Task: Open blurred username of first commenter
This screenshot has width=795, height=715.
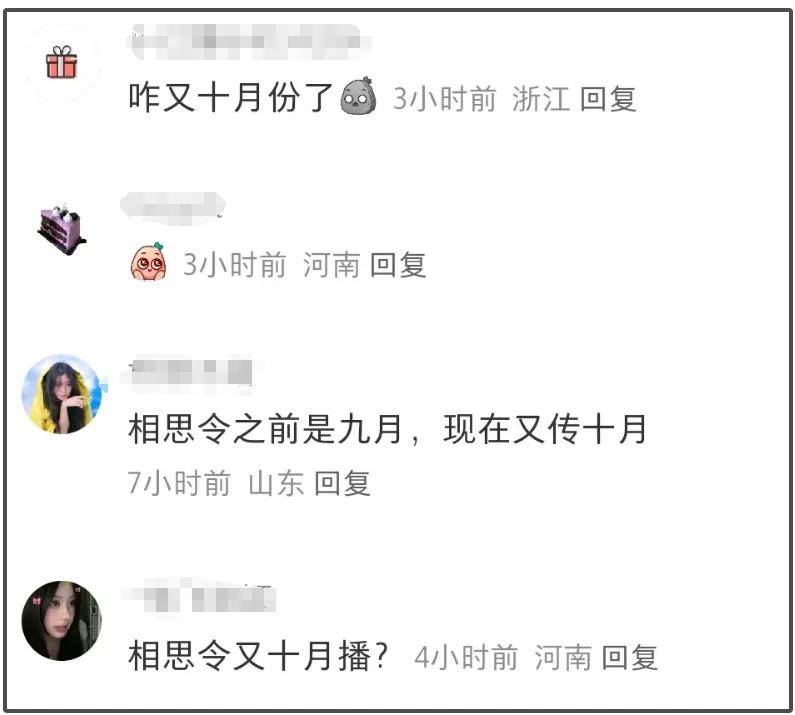Action: click(x=248, y=41)
